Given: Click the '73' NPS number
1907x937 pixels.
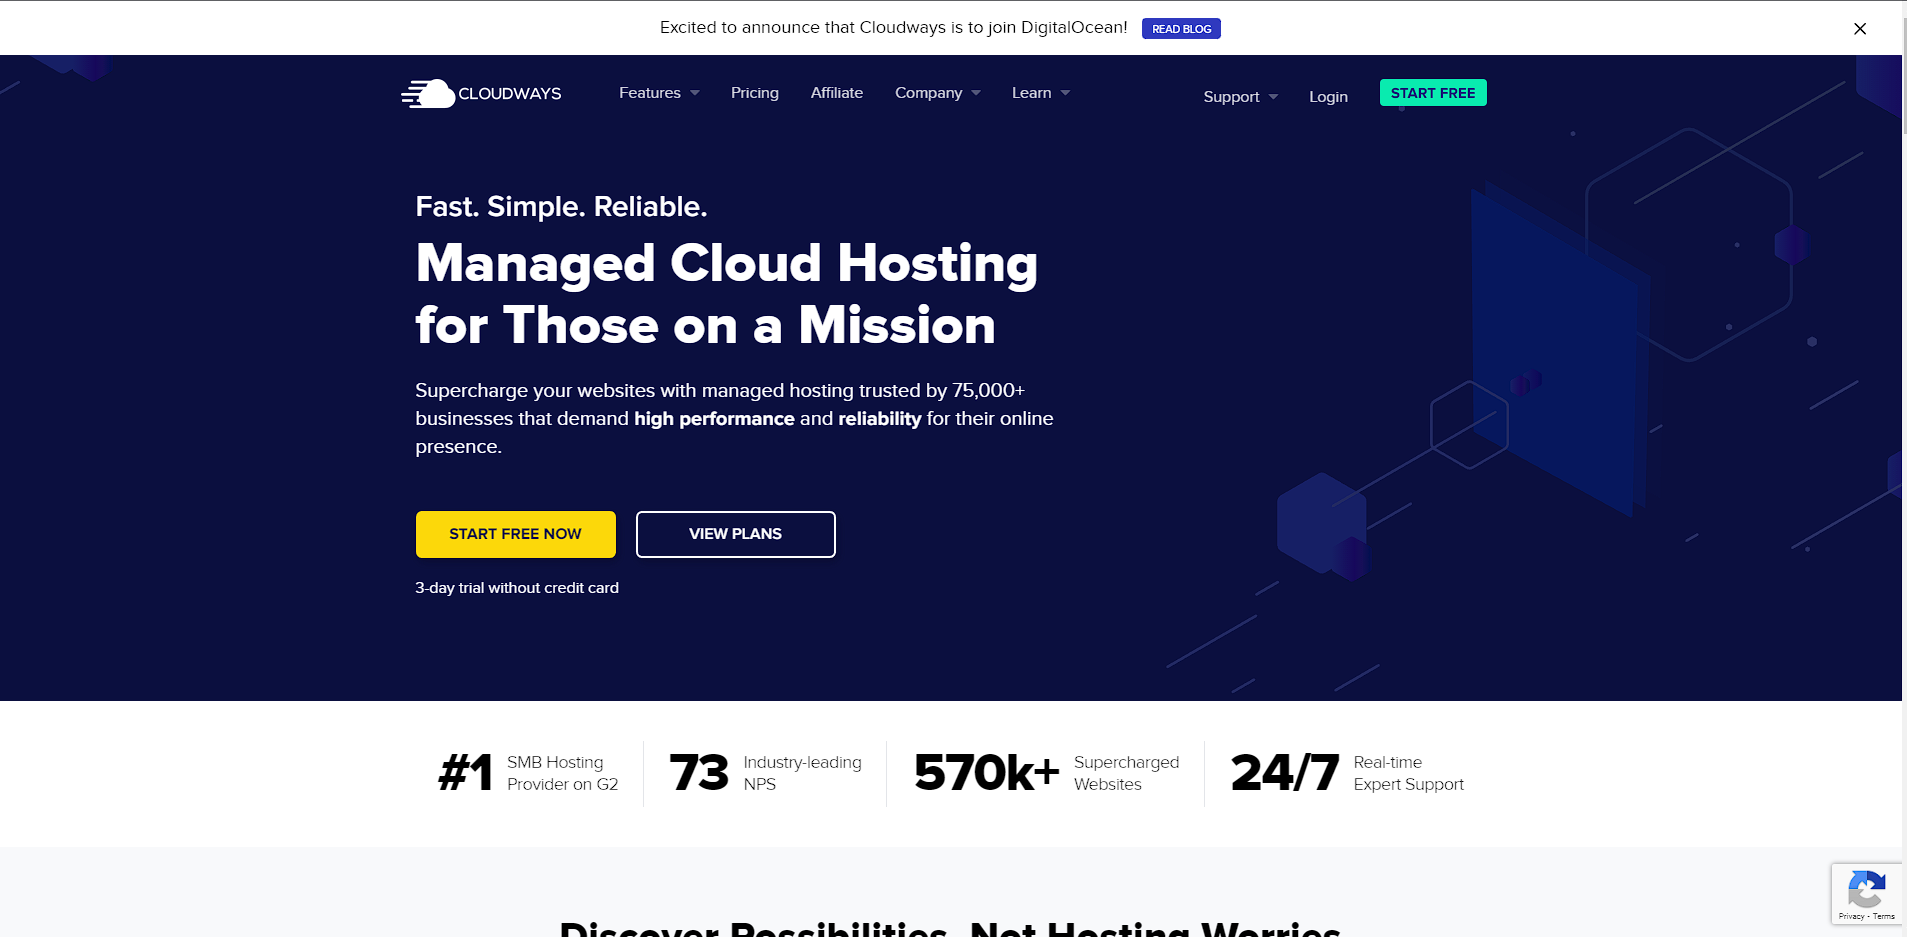Looking at the screenshot, I should pos(699,773).
